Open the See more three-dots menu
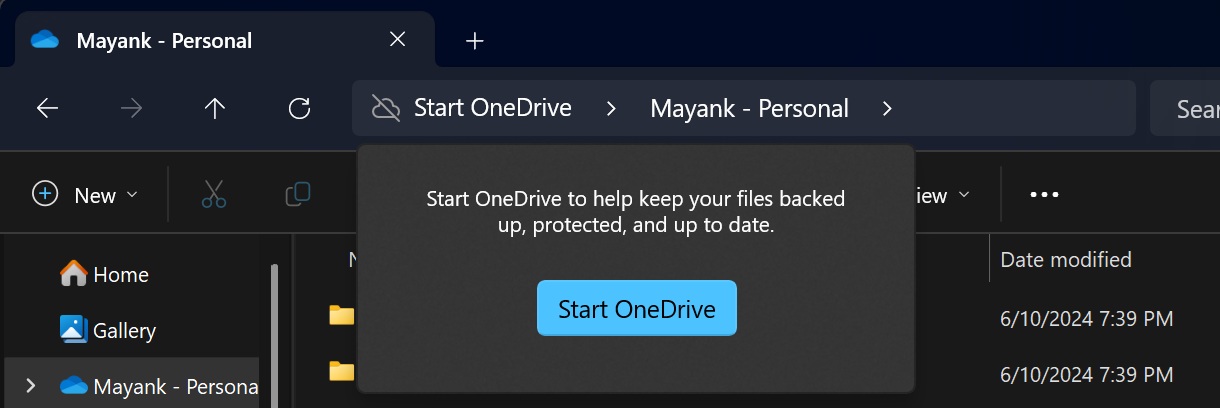1220x408 pixels. point(1044,195)
